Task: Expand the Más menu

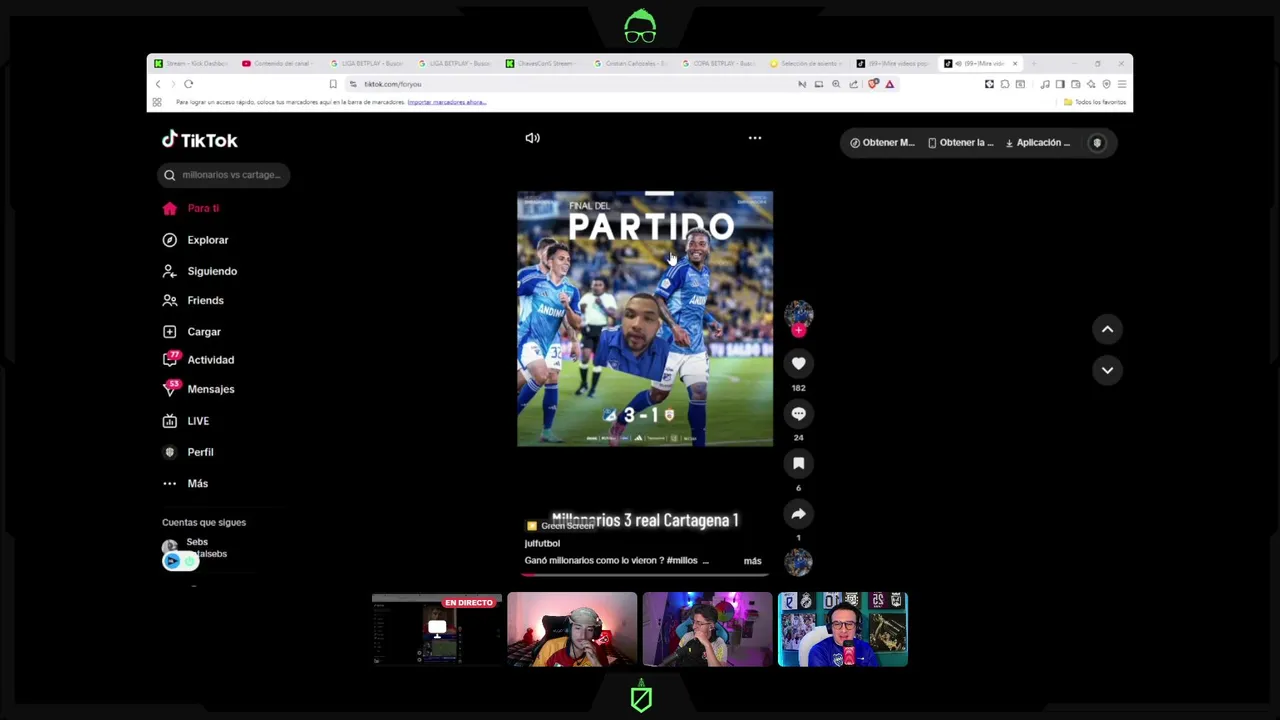Action: (186, 483)
